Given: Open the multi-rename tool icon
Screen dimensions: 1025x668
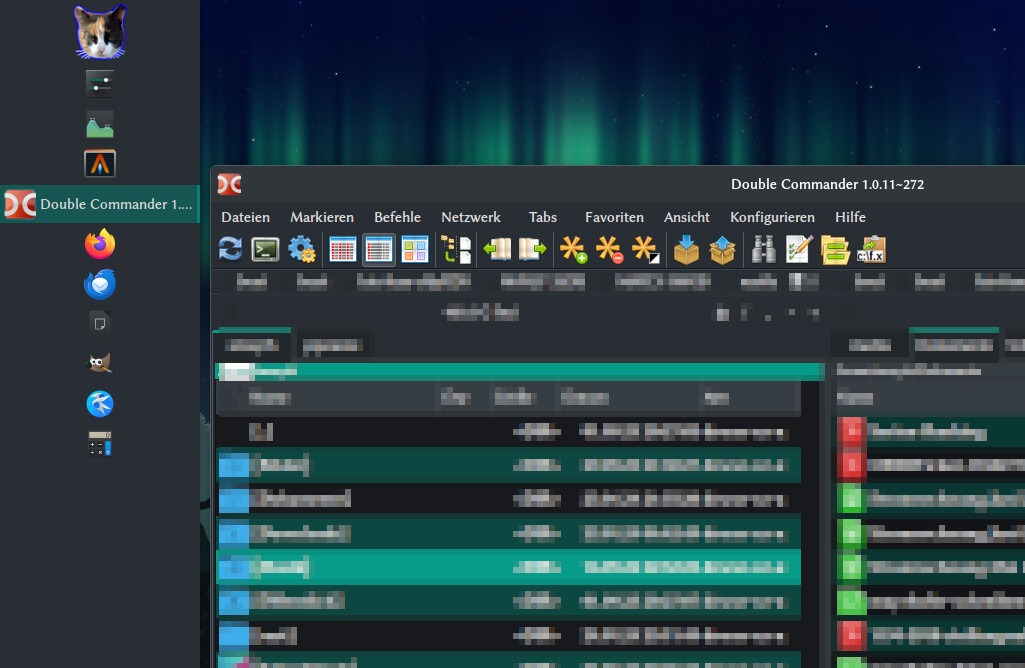Looking at the screenshot, I should tap(799, 249).
